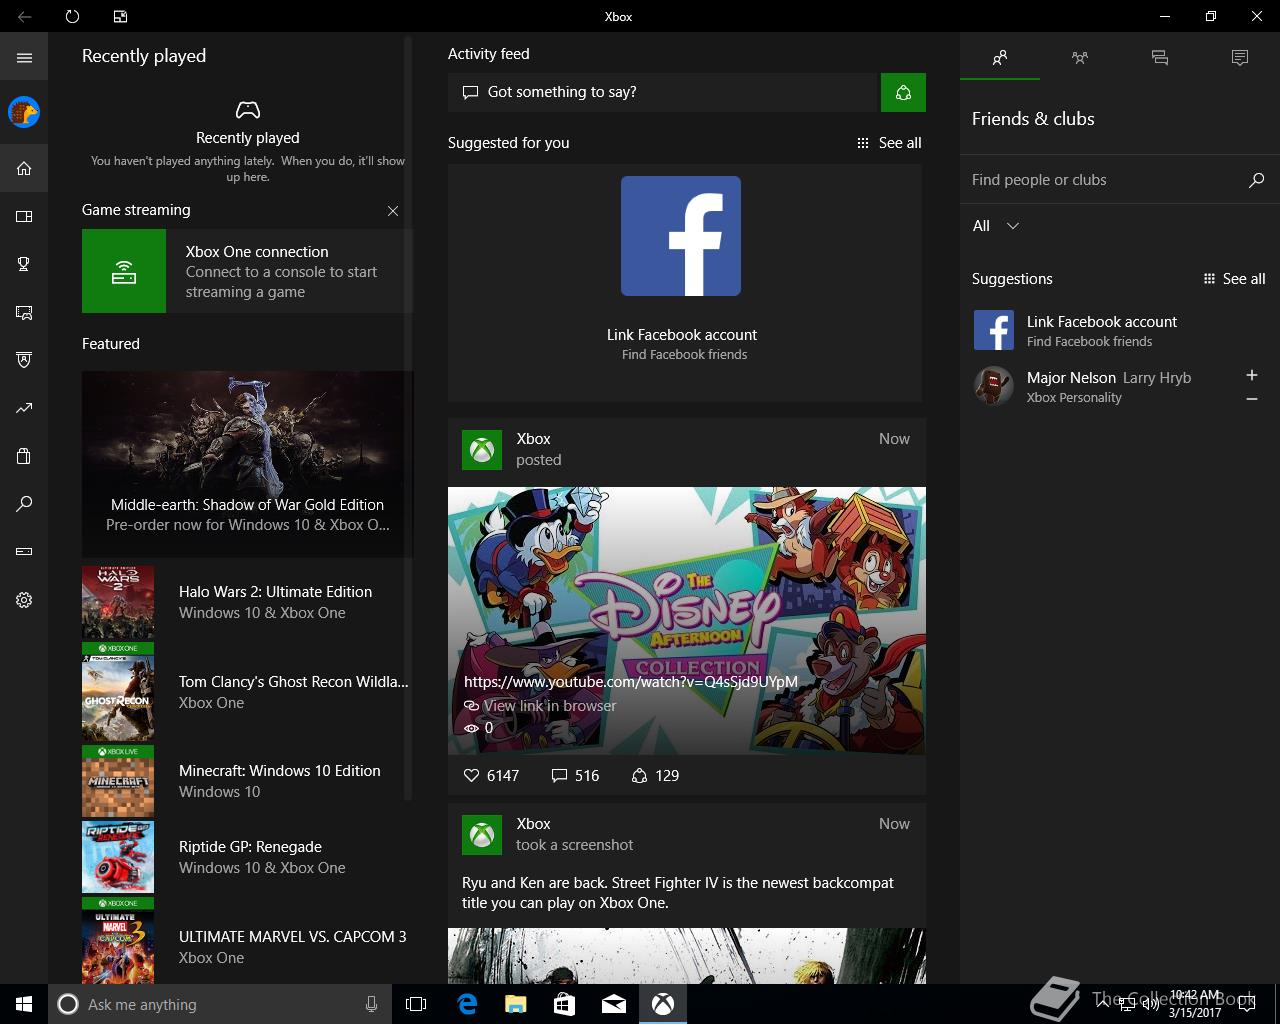
Task: Like the Disney Afternoon post
Action: click(491, 775)
